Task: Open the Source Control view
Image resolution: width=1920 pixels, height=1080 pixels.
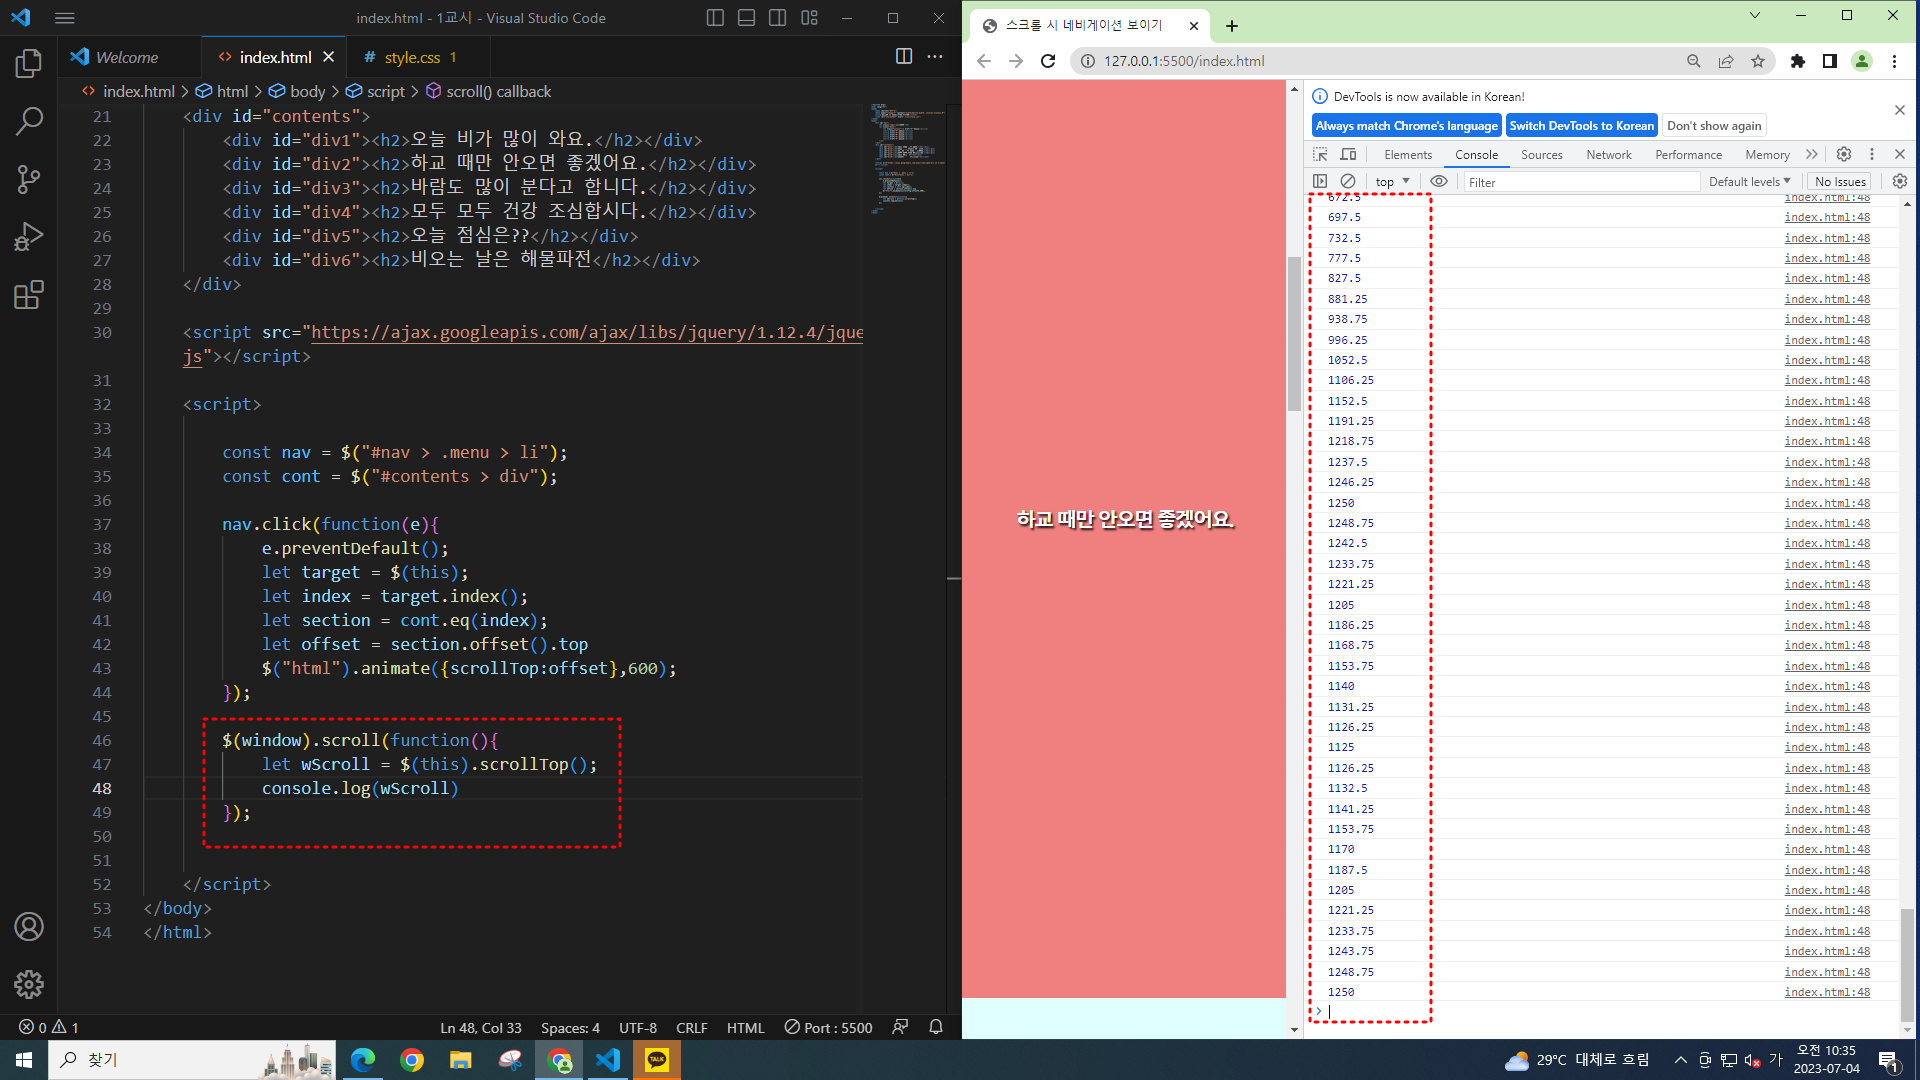Action: pyautogui.click(x=29, y=180)
